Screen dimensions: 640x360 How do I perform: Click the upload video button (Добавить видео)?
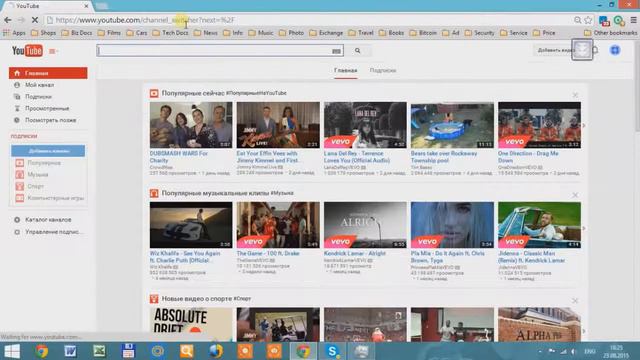pos(555,50)
